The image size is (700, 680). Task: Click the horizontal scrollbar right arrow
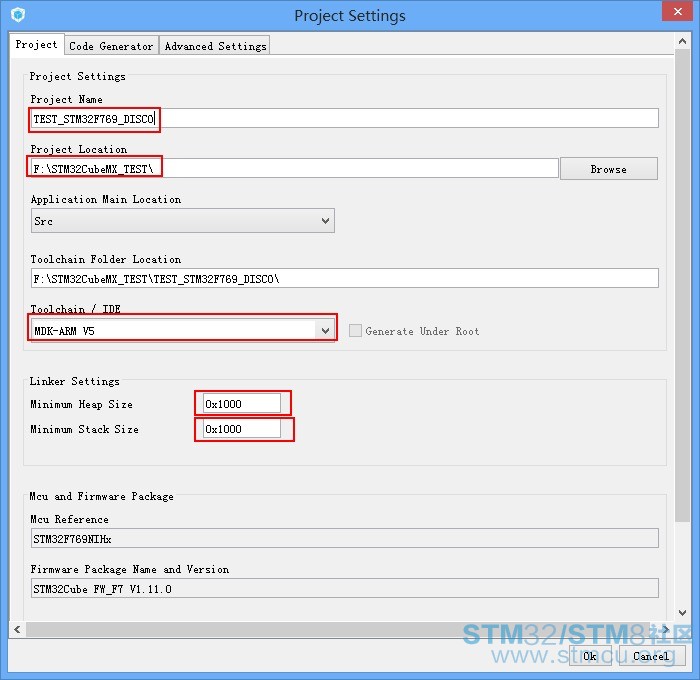click(x=666, y=629)
